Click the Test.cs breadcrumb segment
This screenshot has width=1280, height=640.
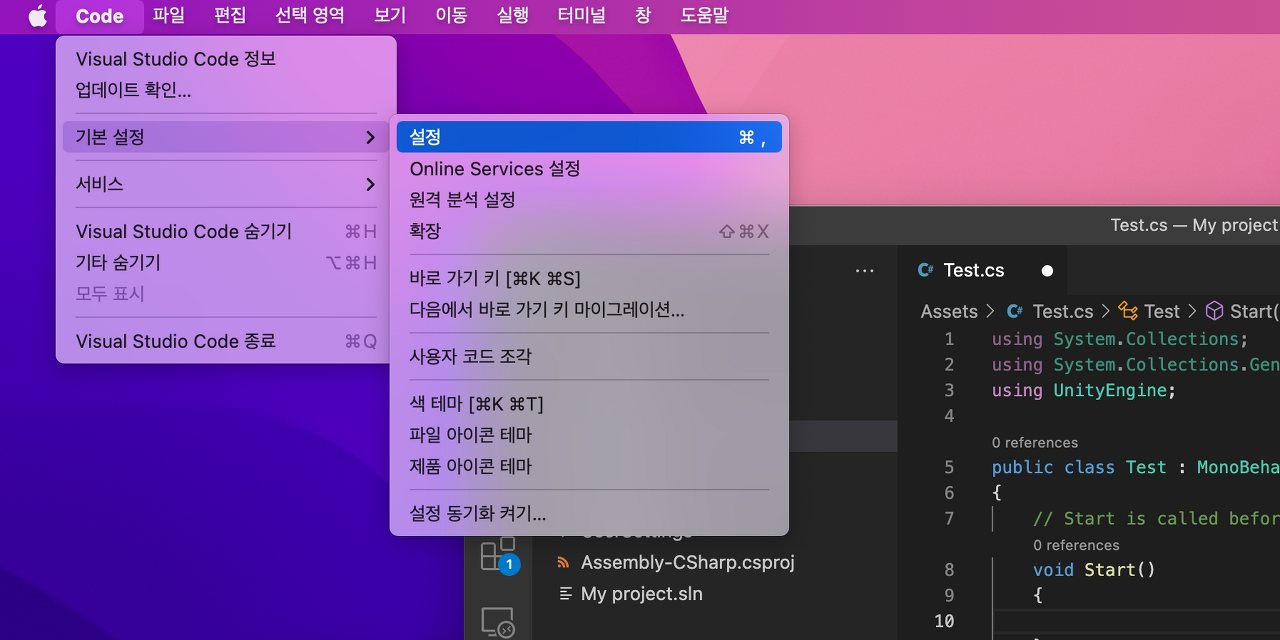point(1050,311)
